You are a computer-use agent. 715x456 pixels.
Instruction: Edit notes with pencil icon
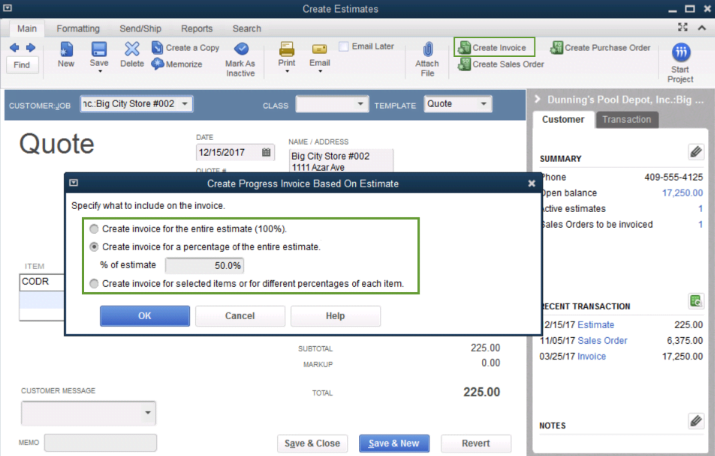click(696, 421)
